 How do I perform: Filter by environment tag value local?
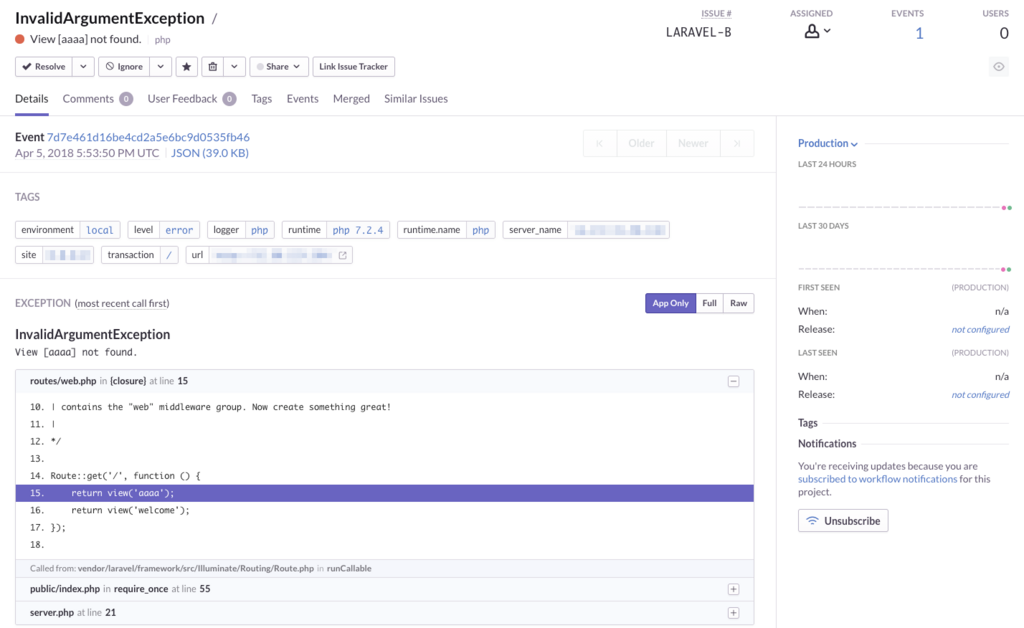coord(99,230)
